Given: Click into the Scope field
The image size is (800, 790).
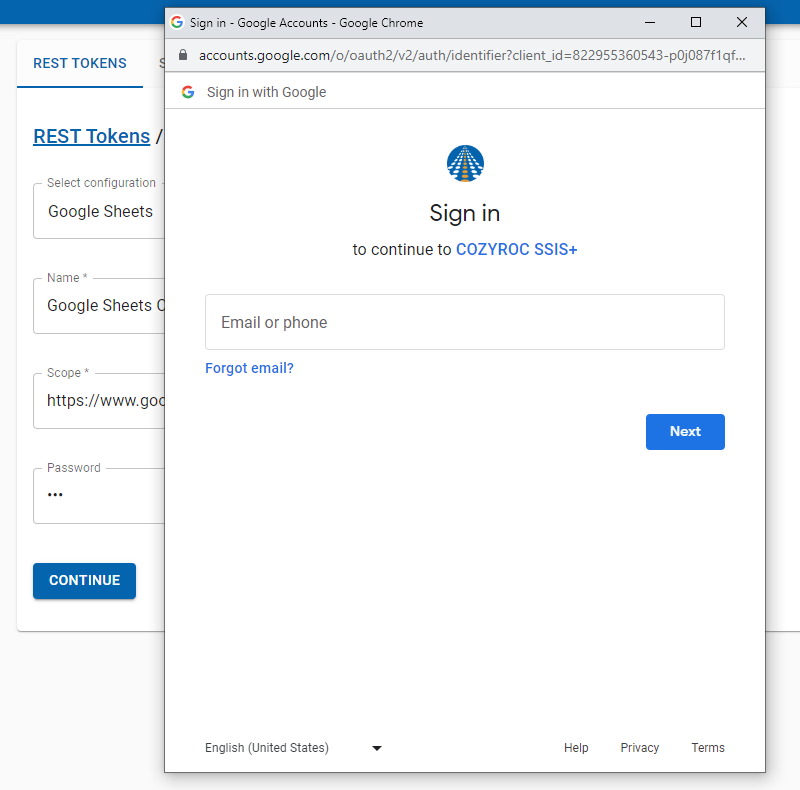Looking at the screenshot, I should pyautogui.click(x=100, y=401).
